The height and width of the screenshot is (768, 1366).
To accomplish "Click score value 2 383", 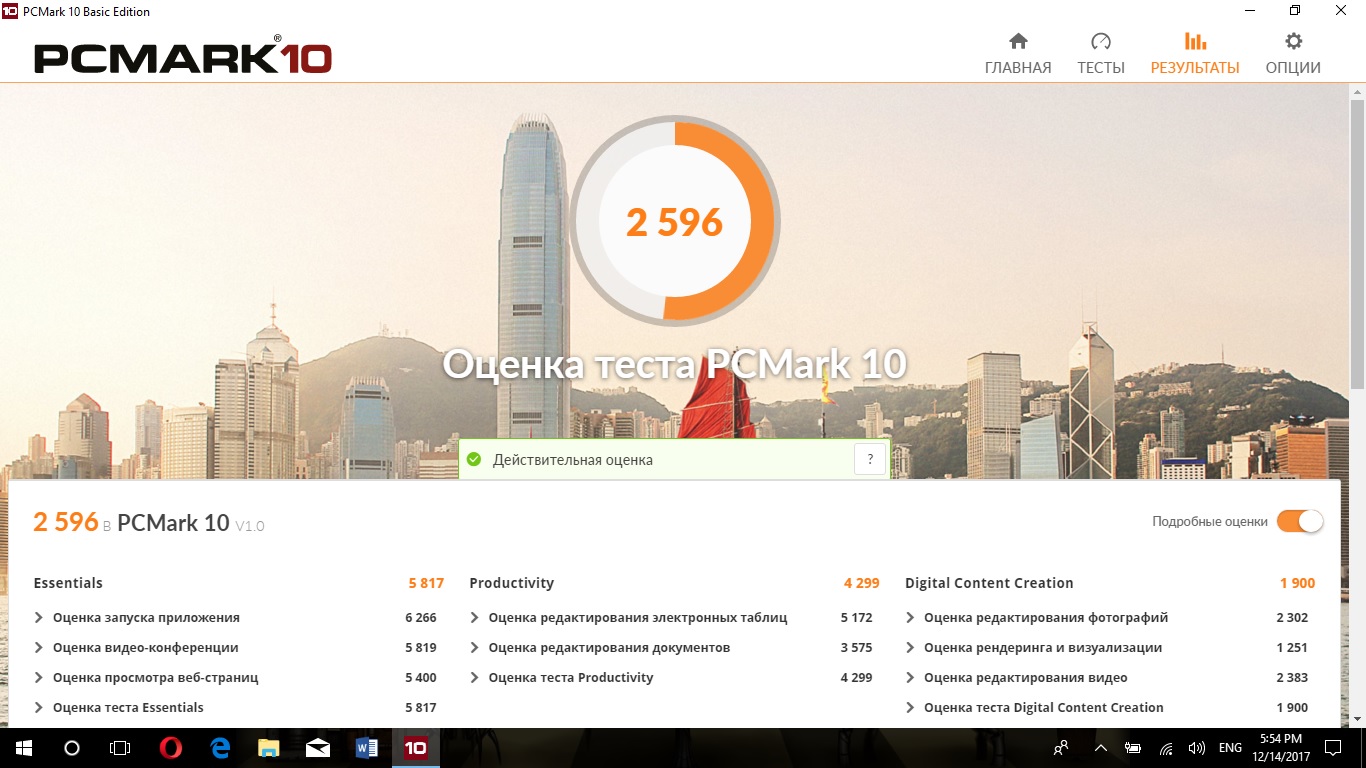I will [x=1292, y=677].
